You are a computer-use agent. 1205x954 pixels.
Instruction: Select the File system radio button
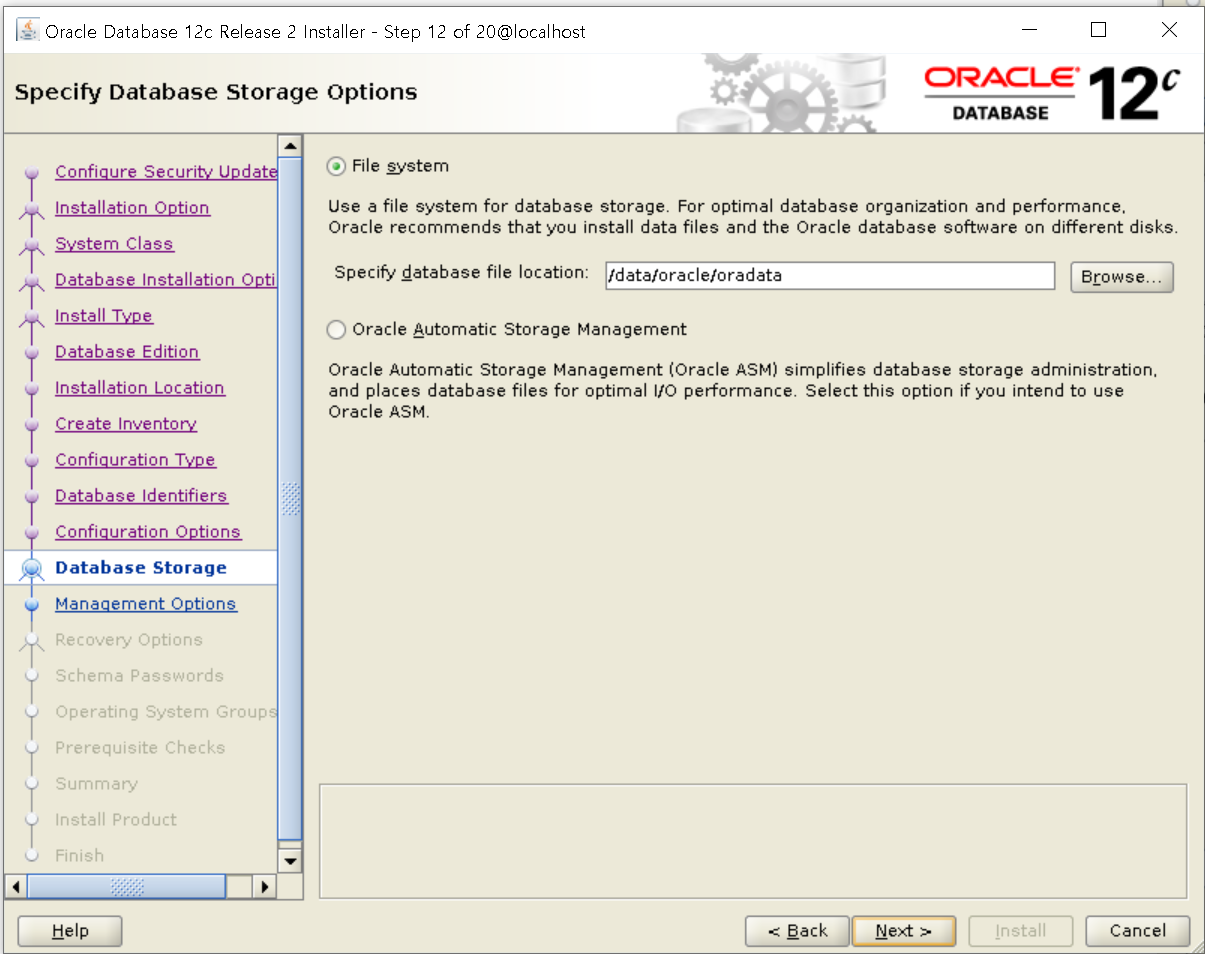pos(337,166)
